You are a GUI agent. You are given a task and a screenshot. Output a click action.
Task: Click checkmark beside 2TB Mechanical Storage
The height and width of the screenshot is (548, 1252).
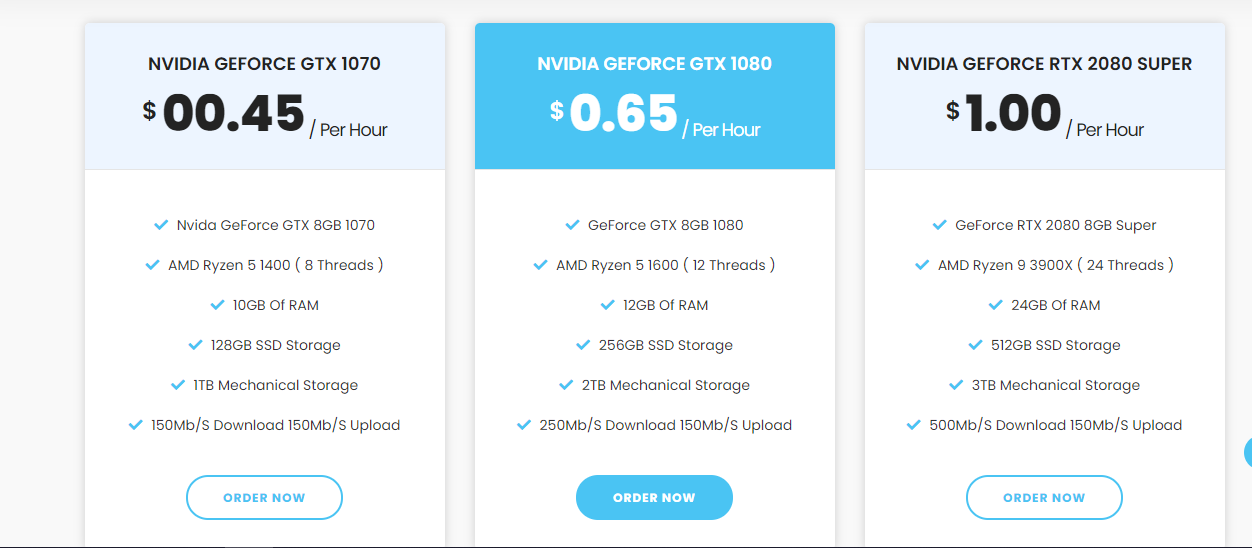pyautogui.click(x=566, y=385)
